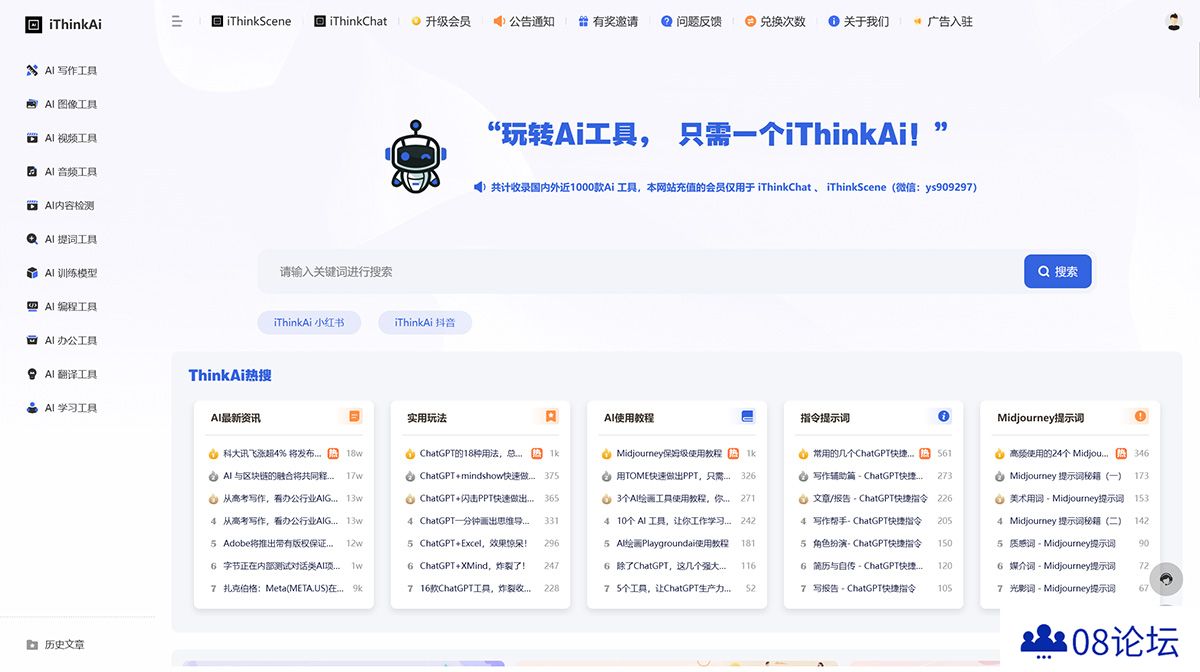Click the blue AI使用教程 card icon
Viewport: 1200px width, 672px height.
pyautogui.click(x=747, y=416)
